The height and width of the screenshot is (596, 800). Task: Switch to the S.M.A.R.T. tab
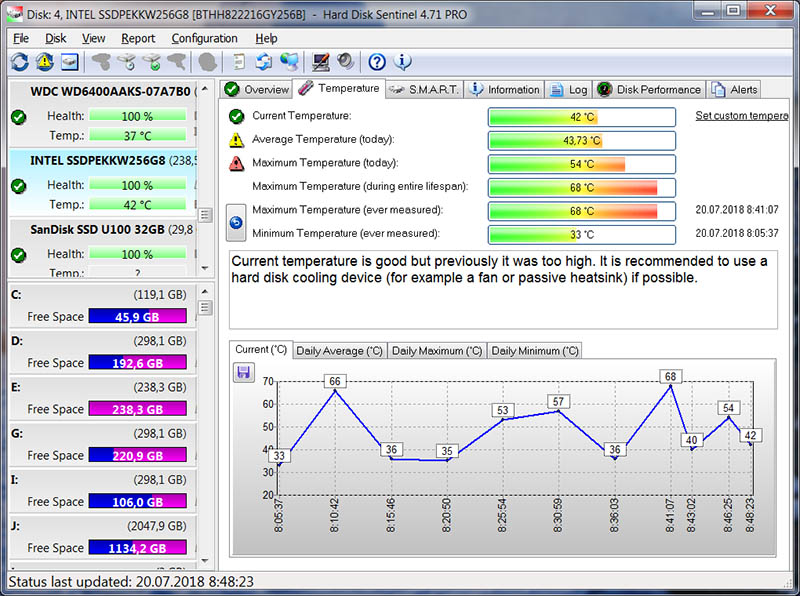click(424, 89)
